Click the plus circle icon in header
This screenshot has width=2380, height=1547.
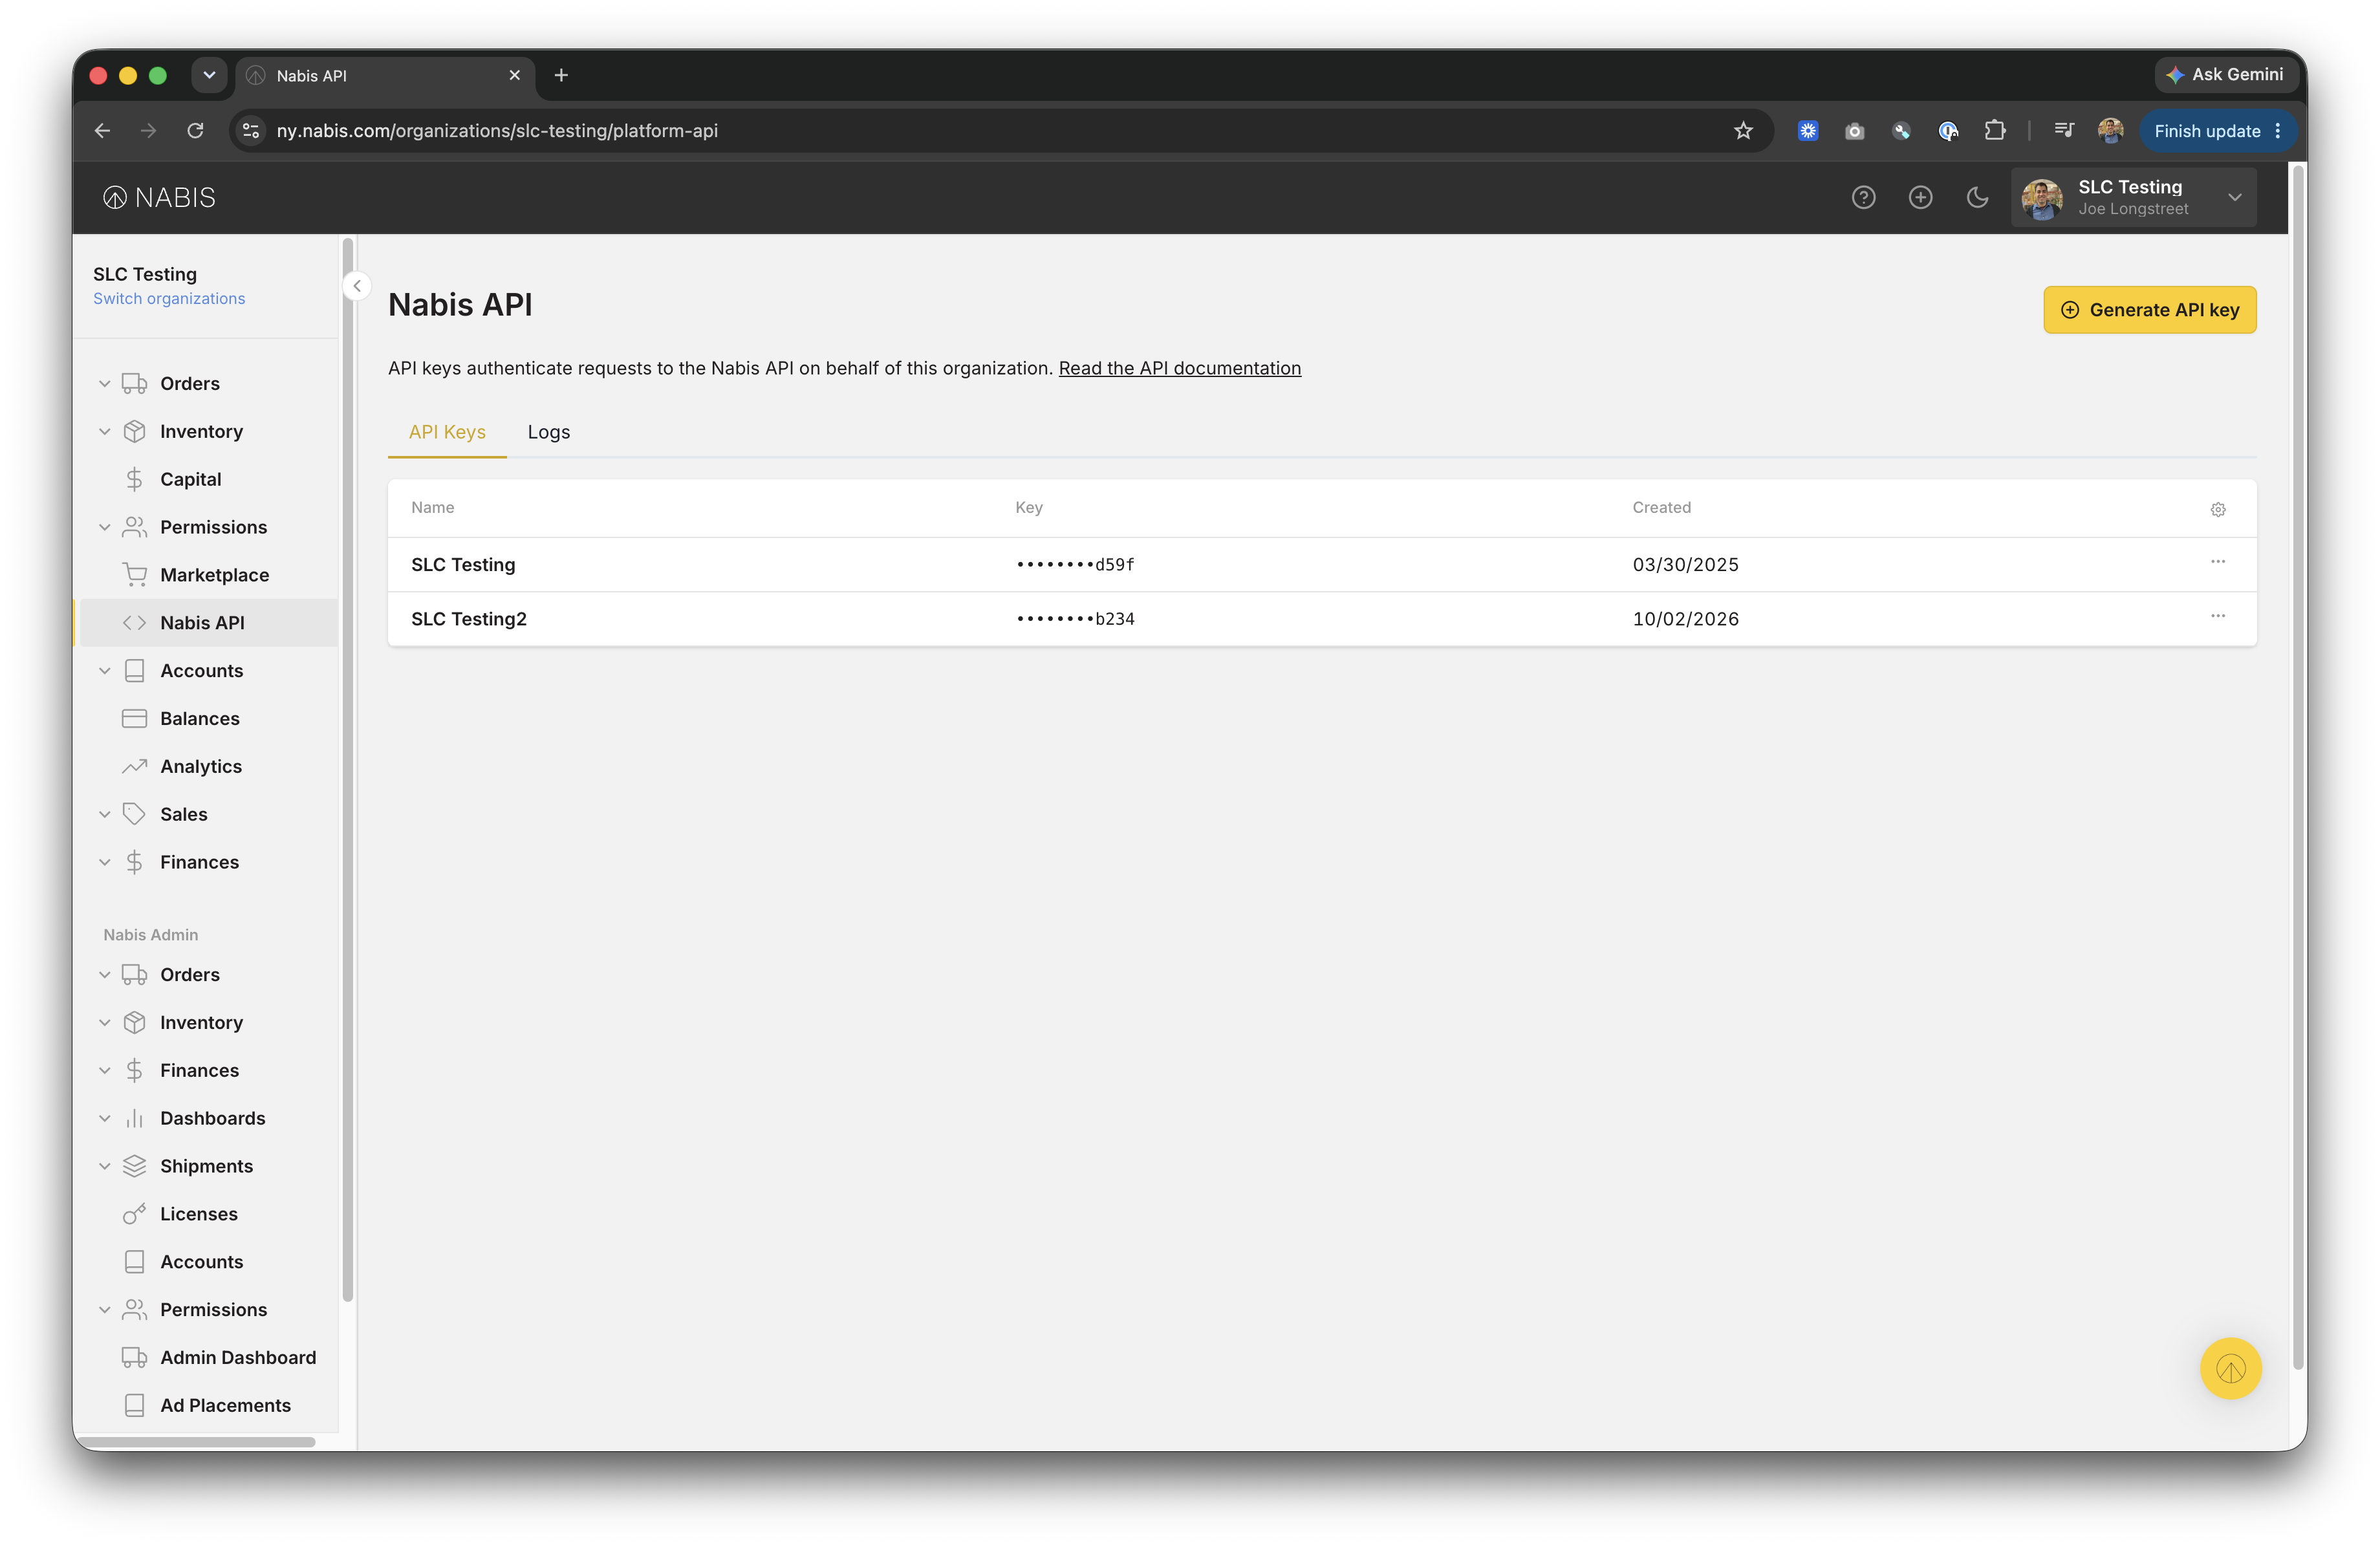1920,198
